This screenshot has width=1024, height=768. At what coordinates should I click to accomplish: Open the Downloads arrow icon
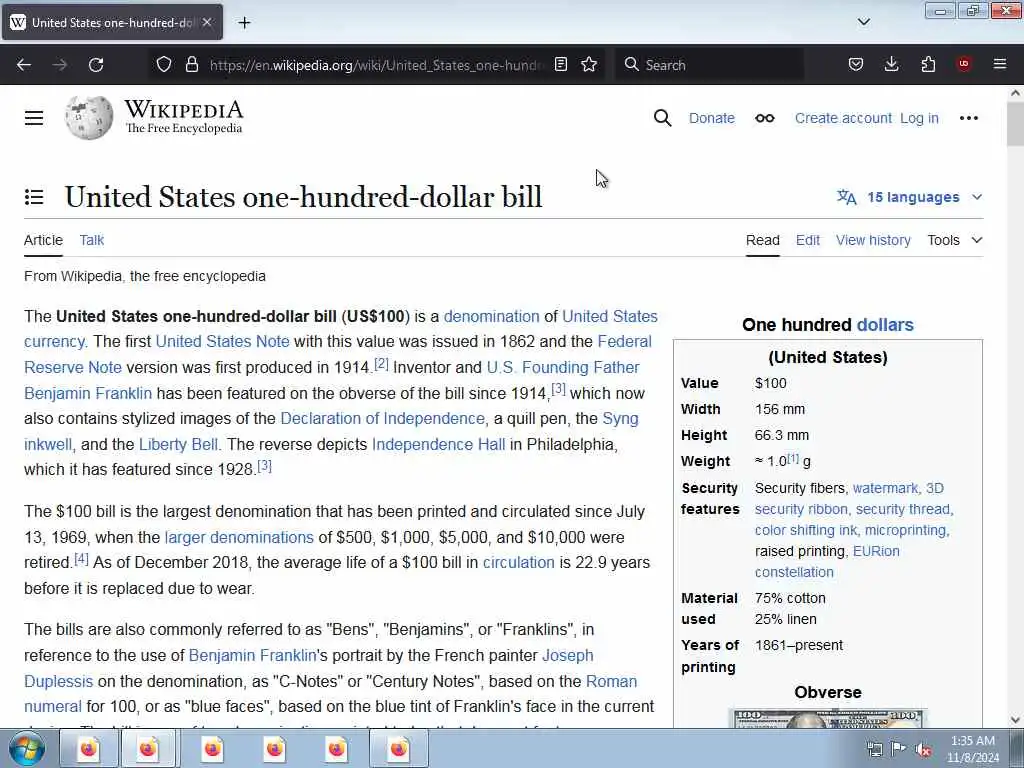click(891, 64)
